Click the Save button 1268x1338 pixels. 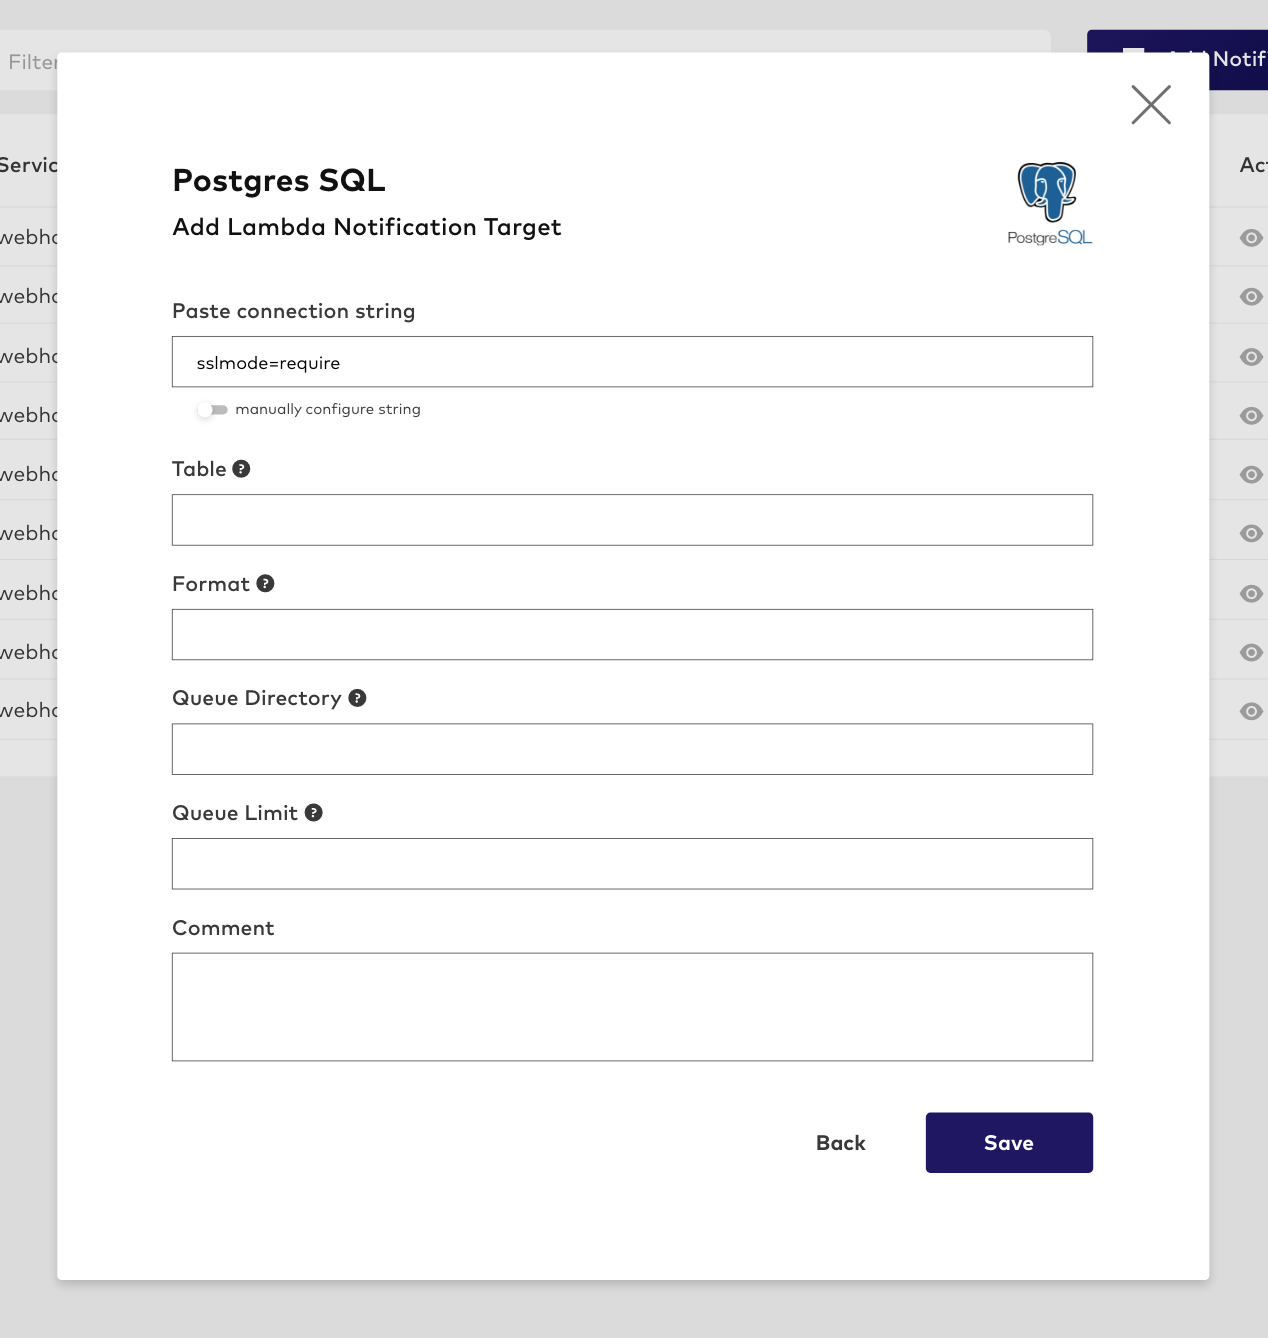[1008, 1142]
